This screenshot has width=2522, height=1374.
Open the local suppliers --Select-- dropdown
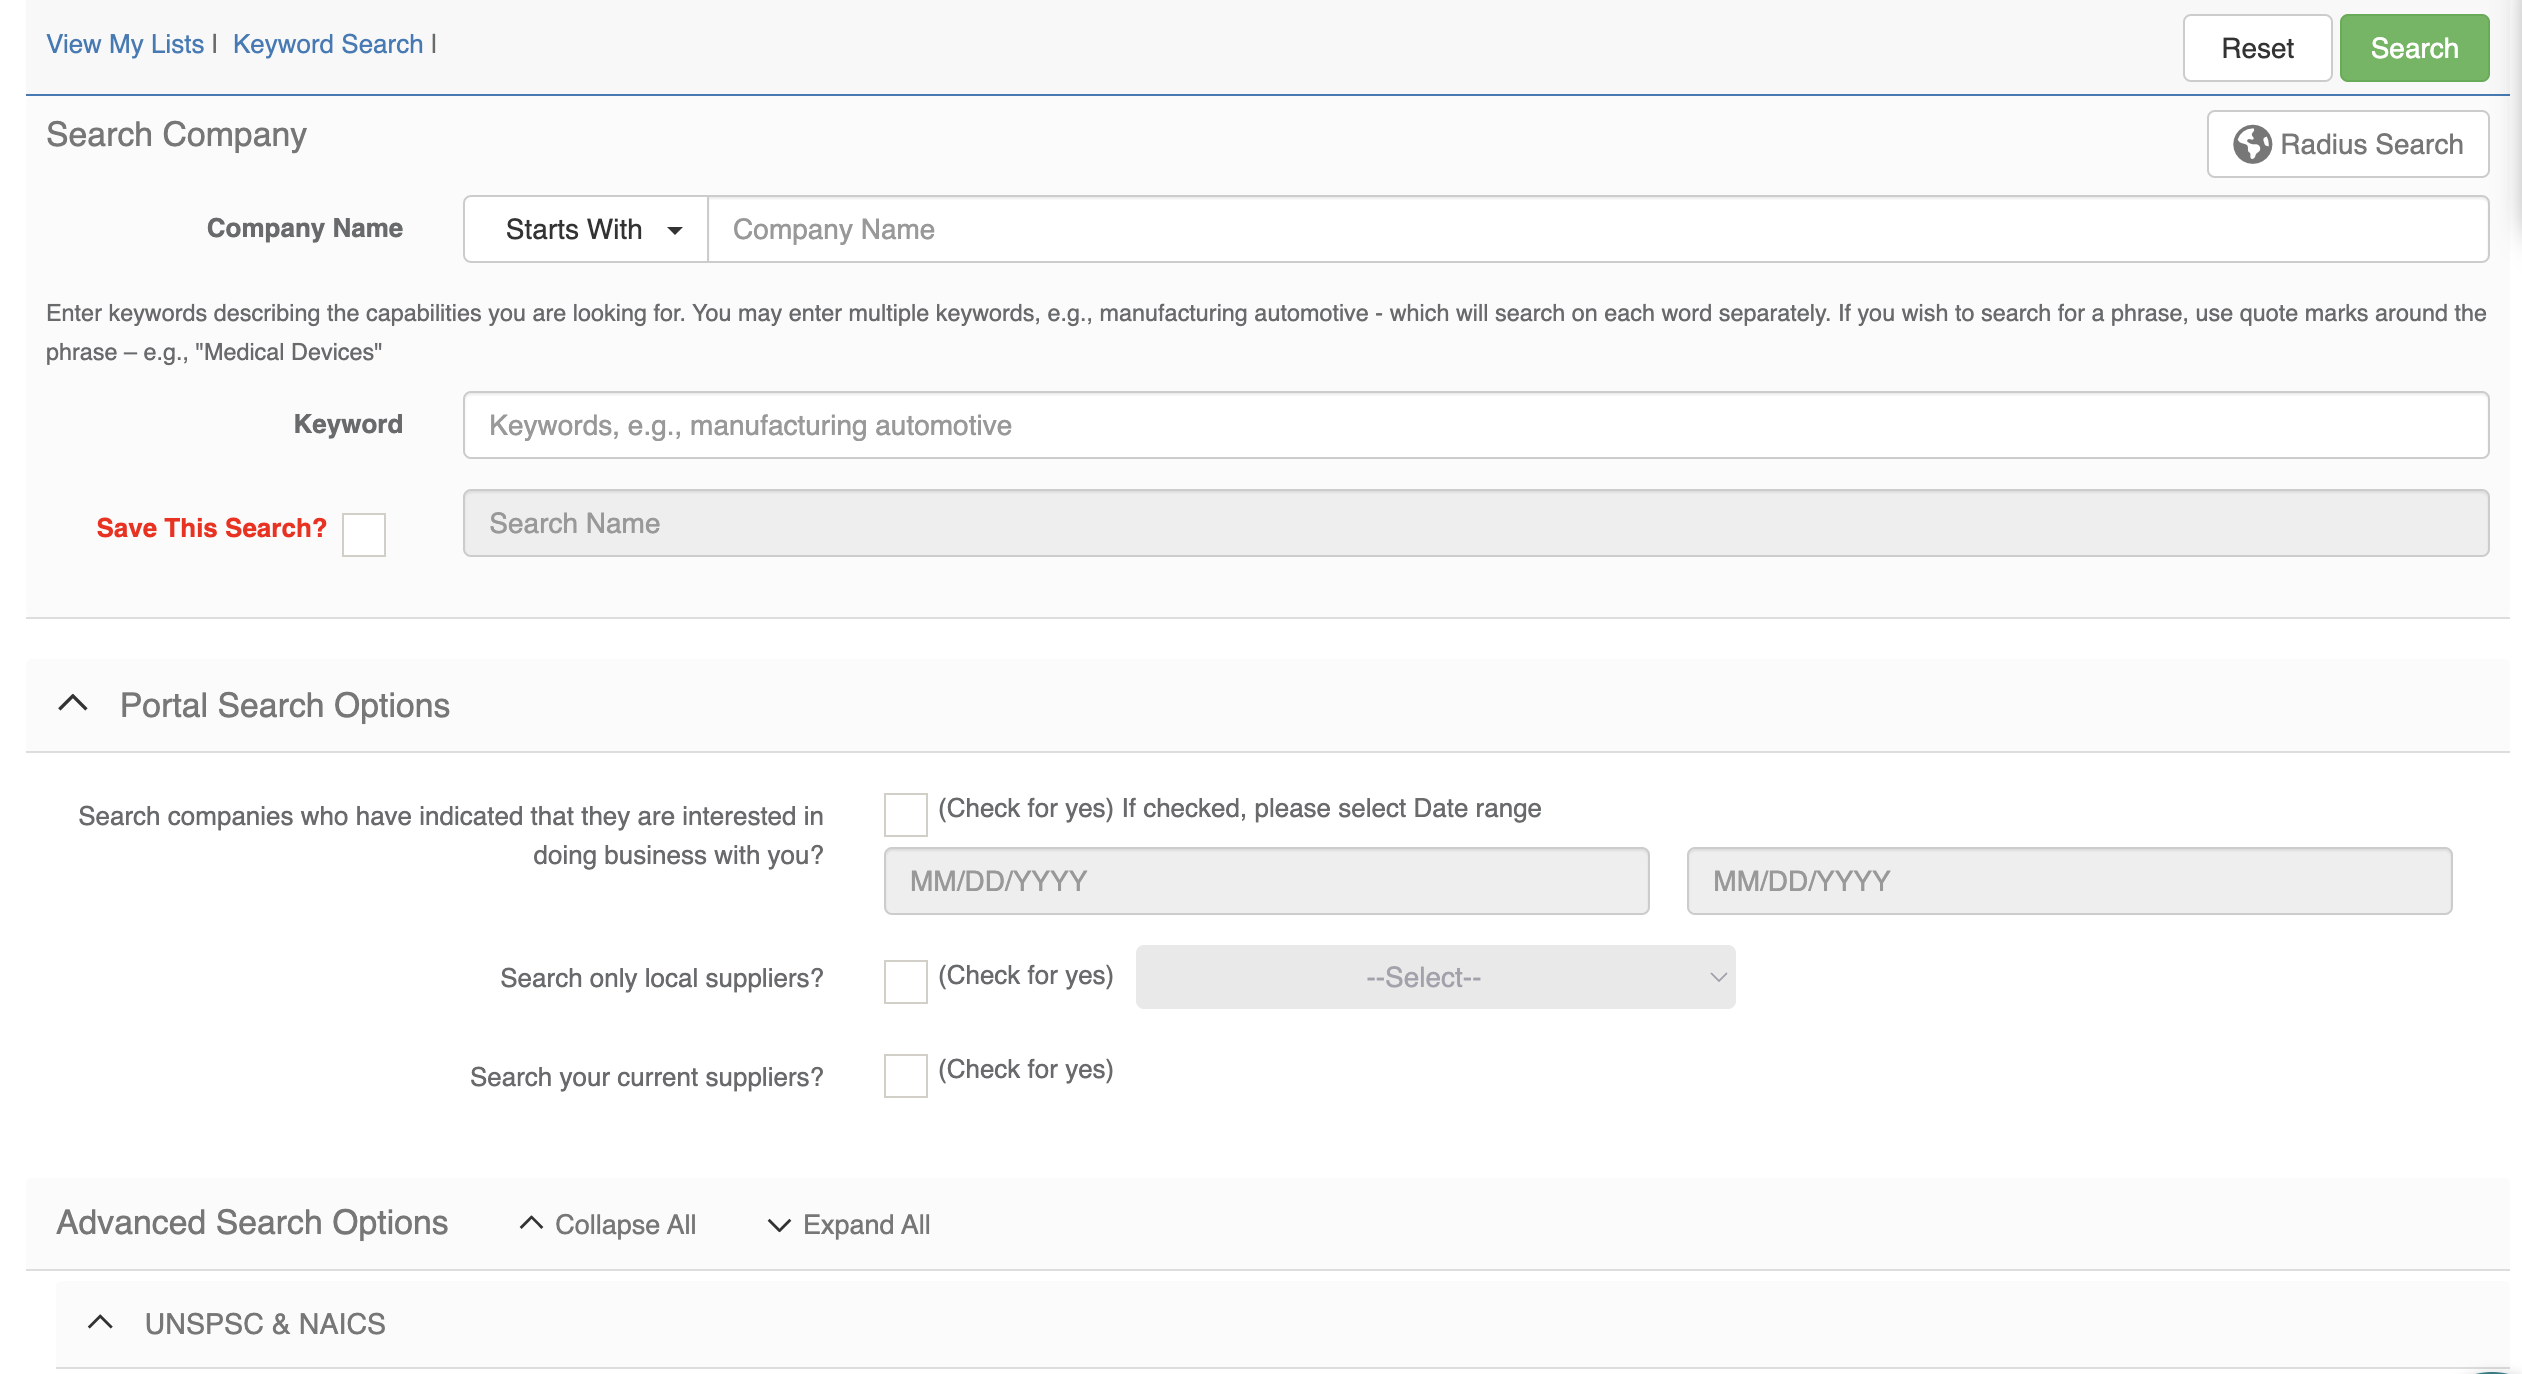point(1433,977)
